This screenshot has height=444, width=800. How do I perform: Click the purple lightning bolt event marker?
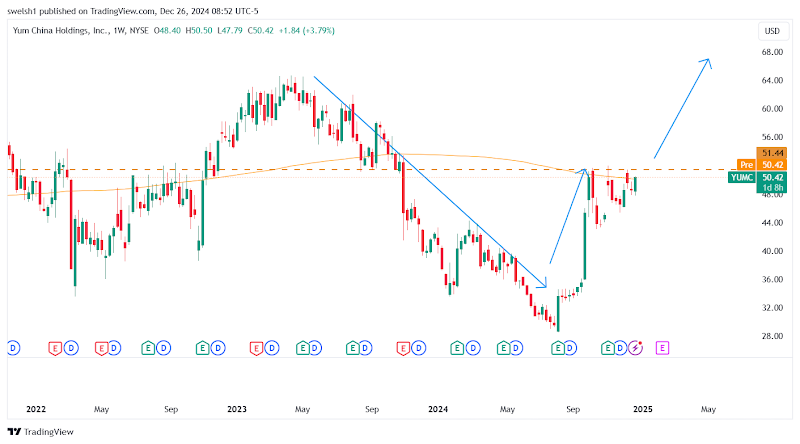point(635,348)
